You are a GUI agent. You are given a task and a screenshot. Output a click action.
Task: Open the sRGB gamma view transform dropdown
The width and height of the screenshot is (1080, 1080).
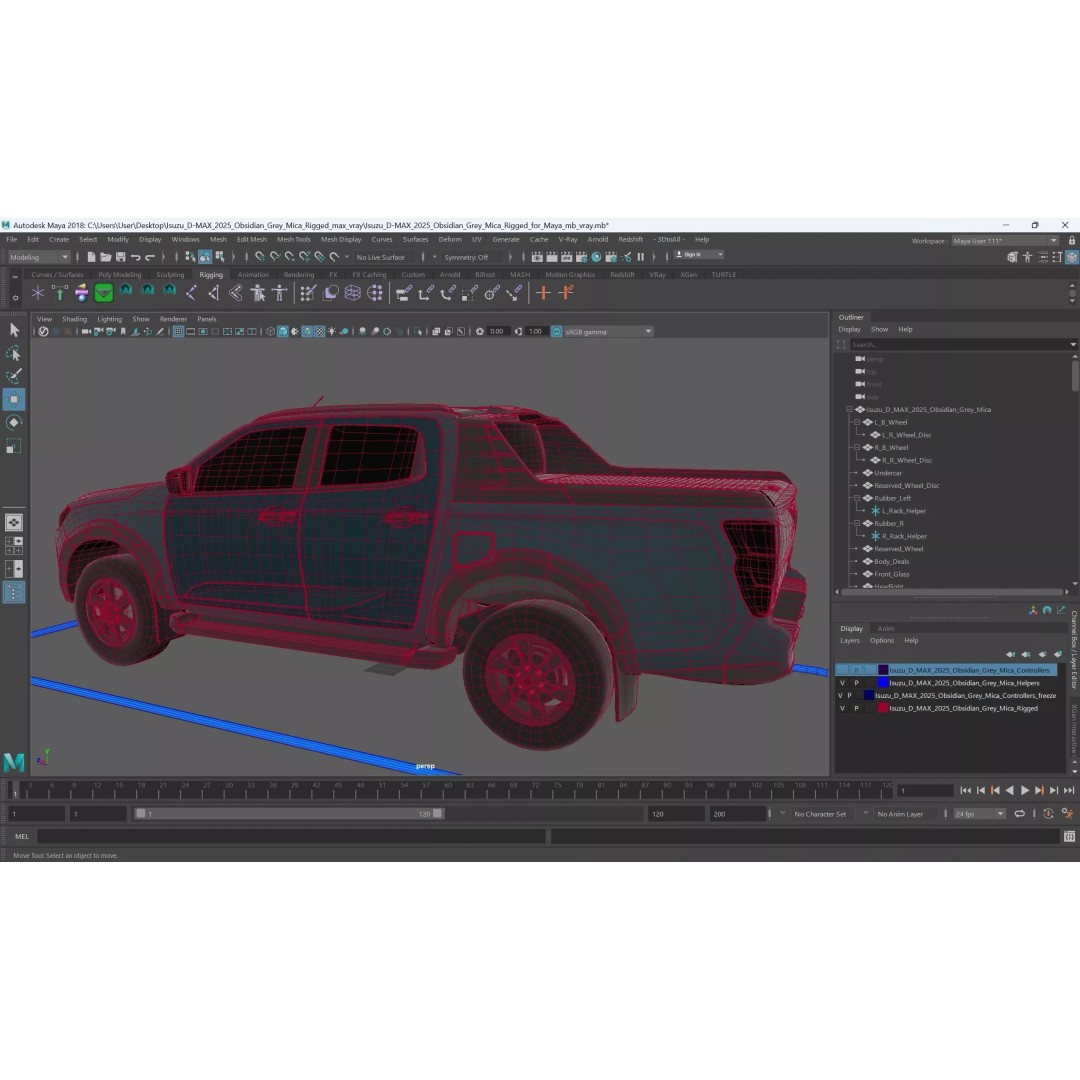pyautogui.click(x=608, y=331)
